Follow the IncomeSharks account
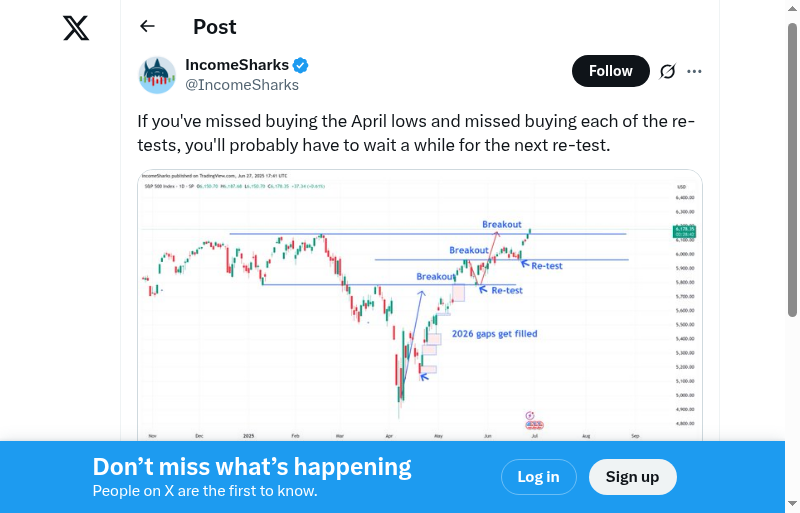The width and height of the screenshot is (800, 513). click(610, 71)
